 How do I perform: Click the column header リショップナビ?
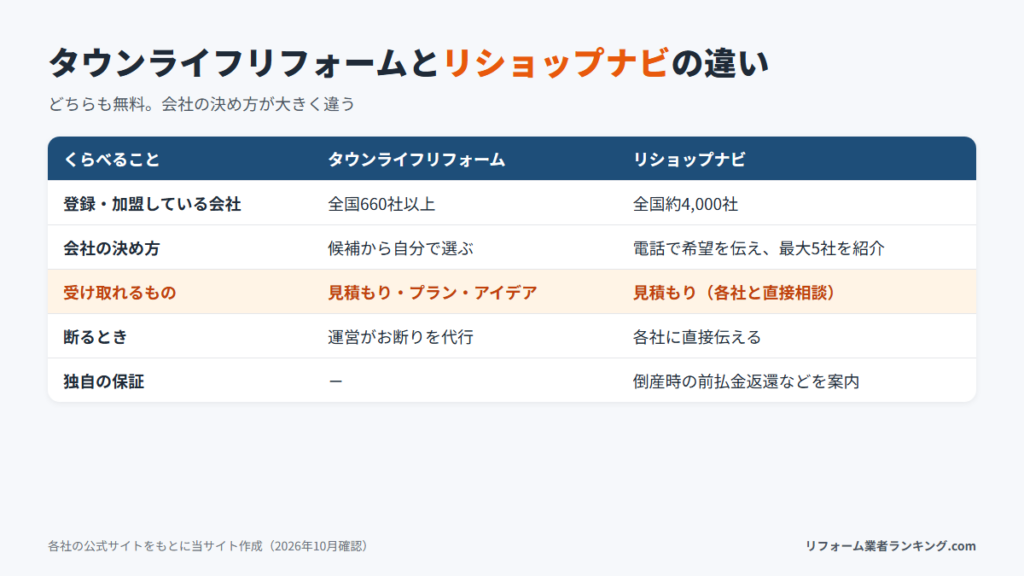688,159
